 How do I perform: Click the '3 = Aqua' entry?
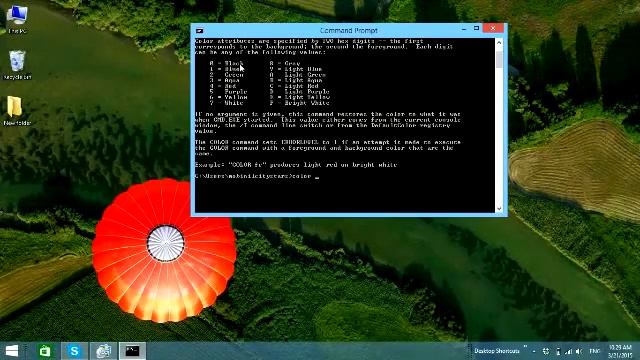(x=224, y=80)
